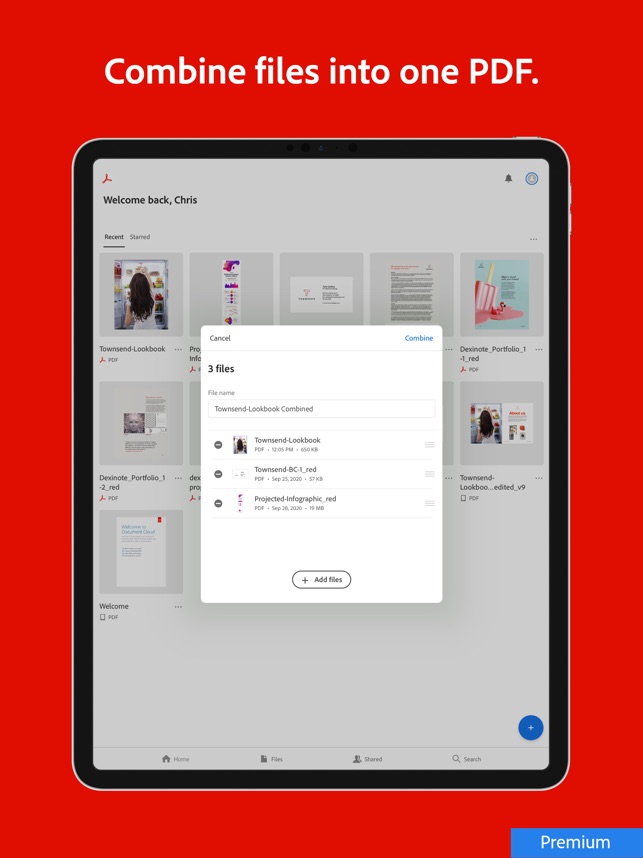The width and height of the screenshot is (643, 858).
Task: Grab reorder handle for Townsend-Lookbook row
Action: (430, 445)
